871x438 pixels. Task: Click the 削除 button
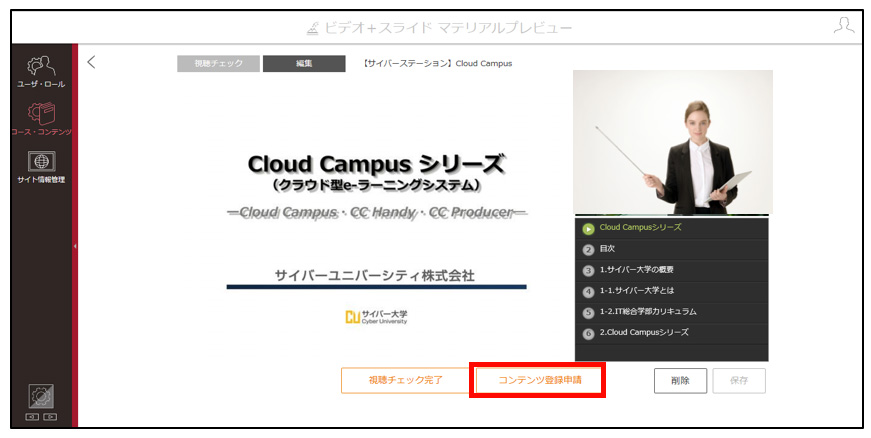(680, 381)
